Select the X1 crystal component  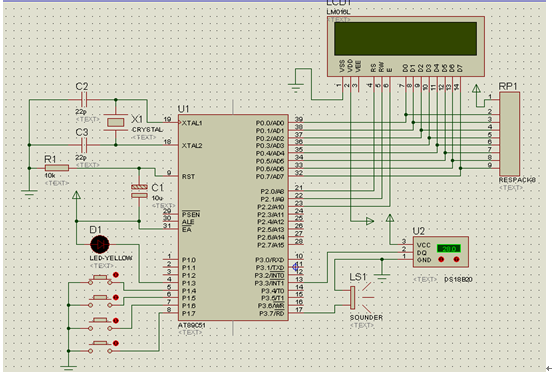tap(115, 122)
